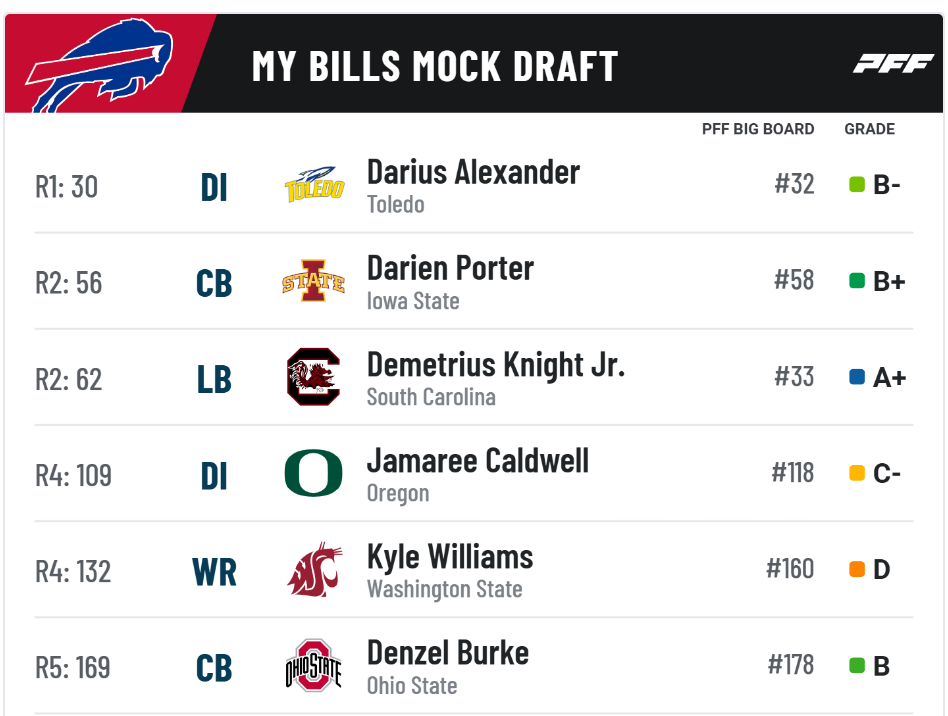The height and width of the screenshot is (716, 948).
Task: Click the PFF BIG BOARD column header
Action: (758, 129)
